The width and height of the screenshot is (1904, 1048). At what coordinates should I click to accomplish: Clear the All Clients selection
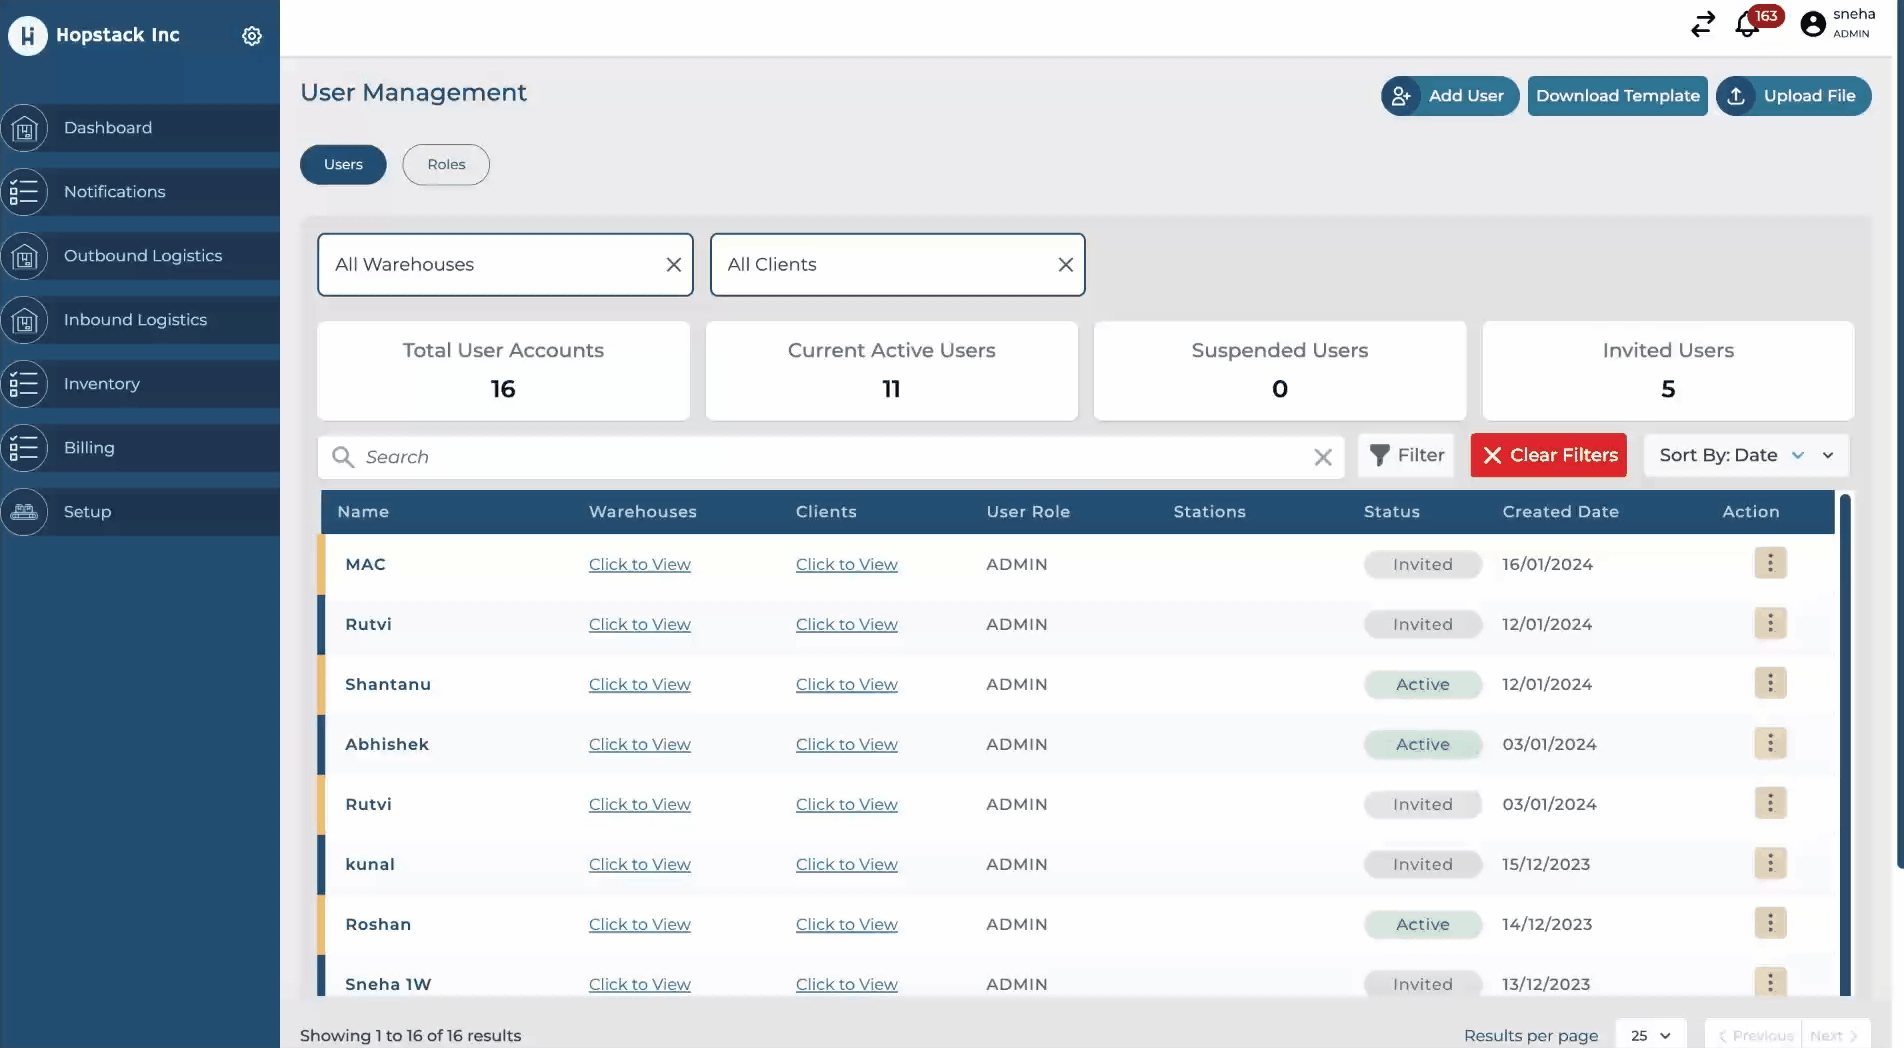(1065, 265)
